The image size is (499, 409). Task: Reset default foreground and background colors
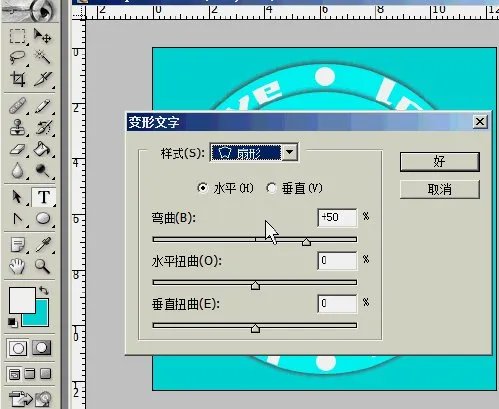[12, 322]
